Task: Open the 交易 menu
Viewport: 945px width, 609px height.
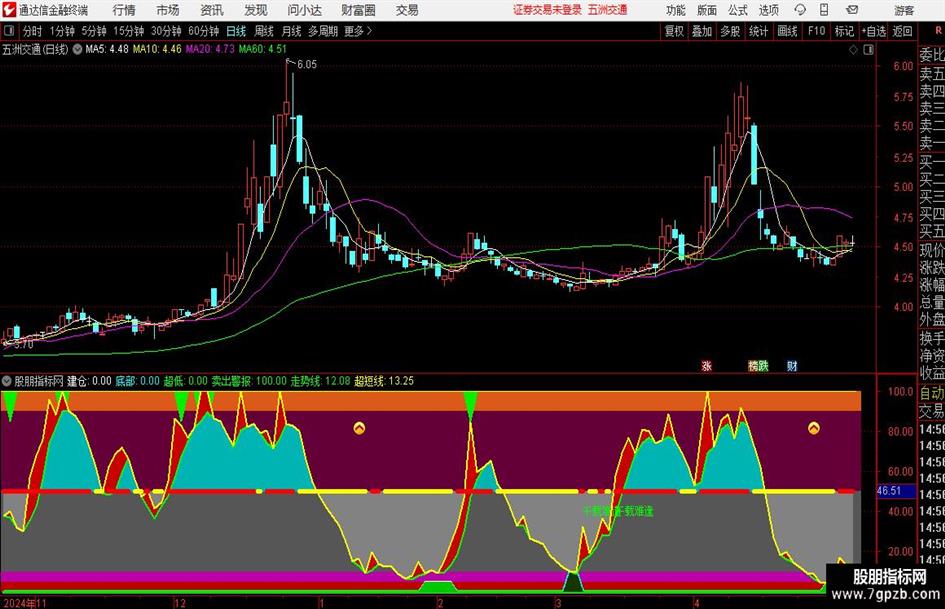Action: [x=407, y=10]
